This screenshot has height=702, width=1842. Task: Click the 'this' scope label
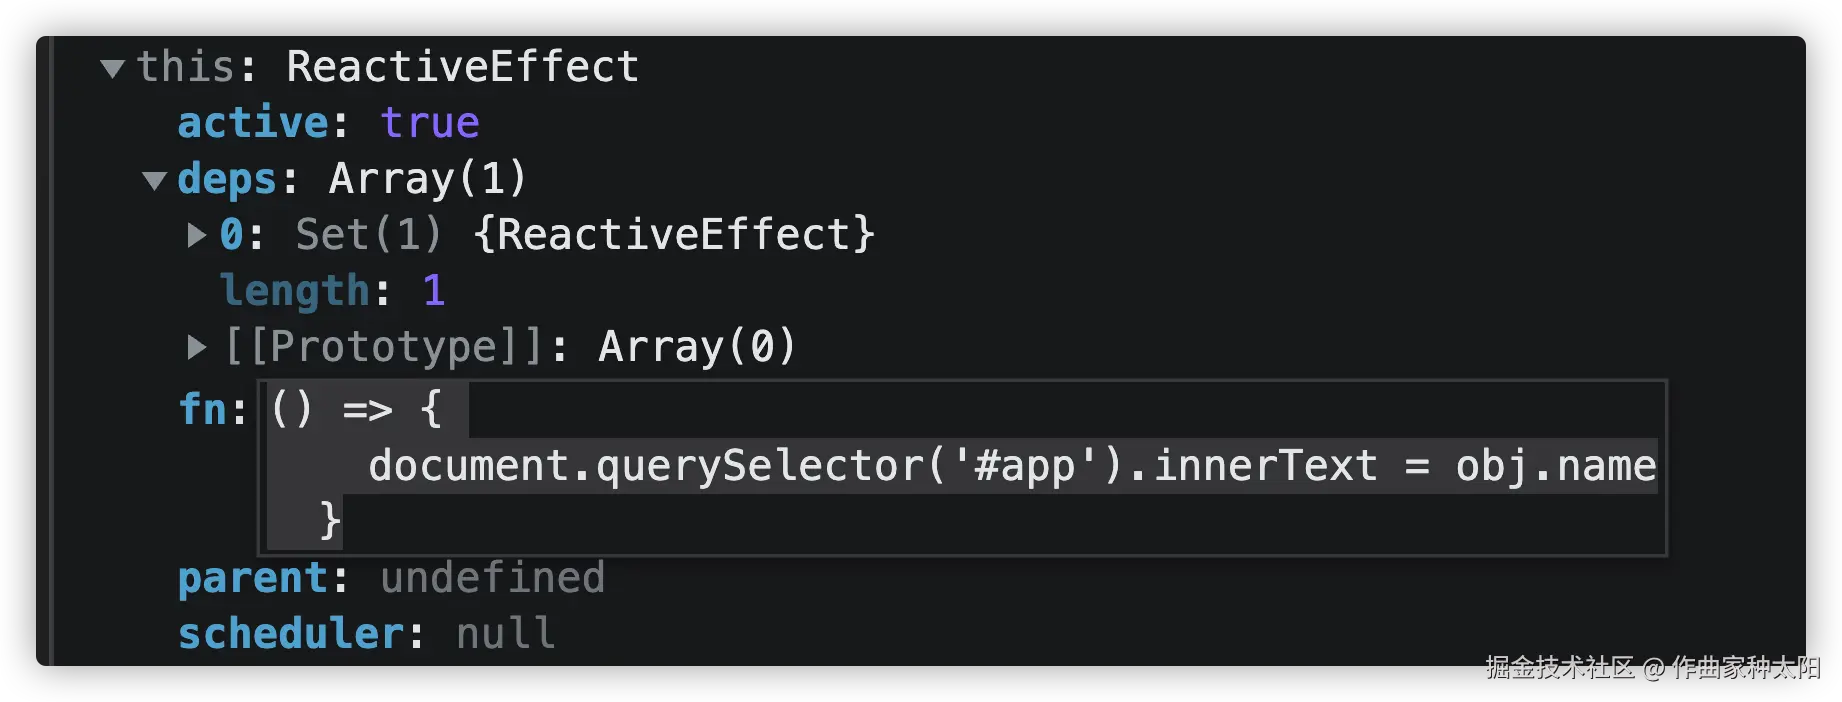pos(185,67)
